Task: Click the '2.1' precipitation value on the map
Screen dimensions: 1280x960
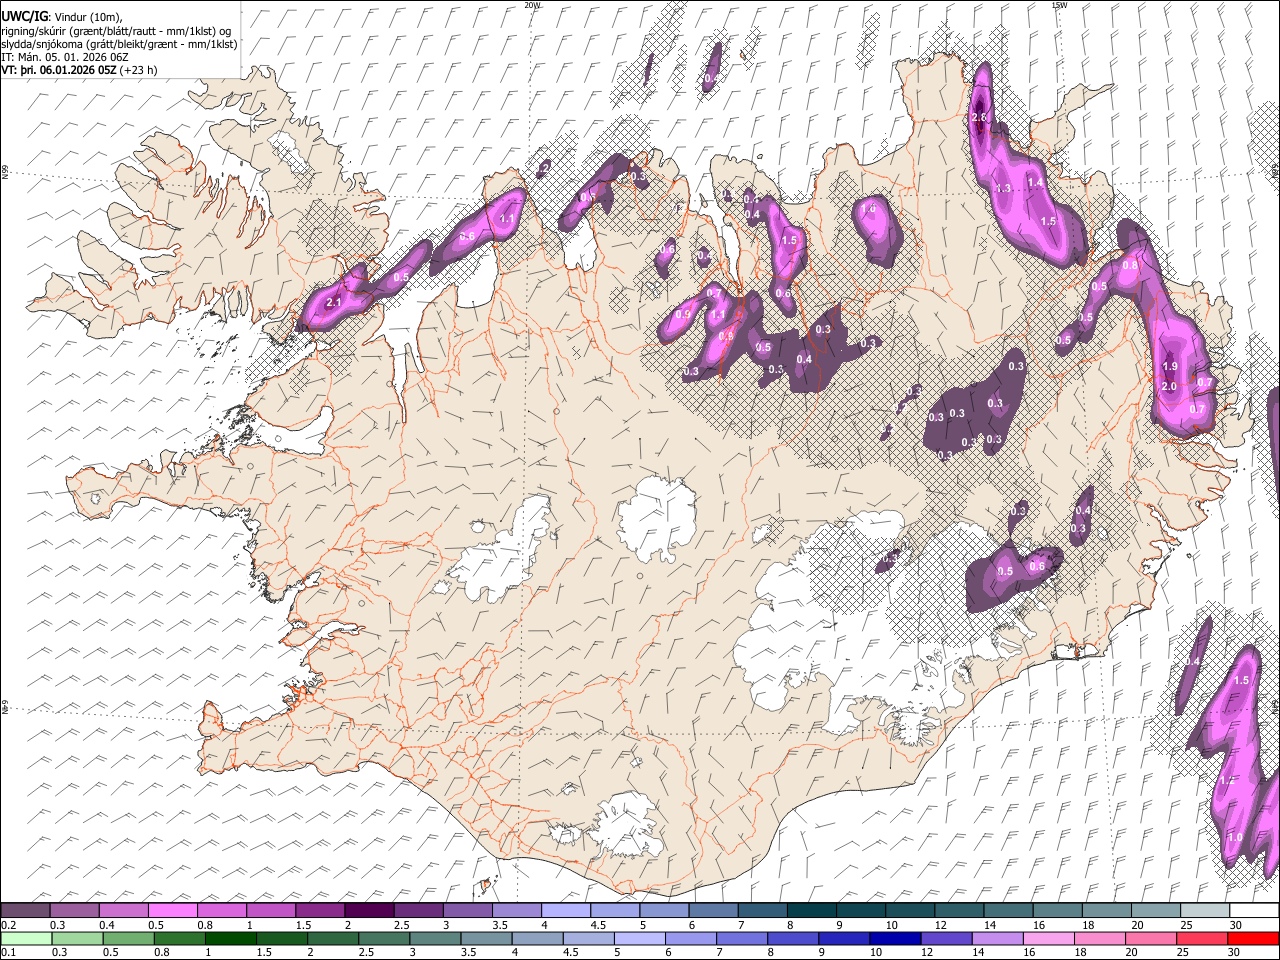Action: pos(334,302)
